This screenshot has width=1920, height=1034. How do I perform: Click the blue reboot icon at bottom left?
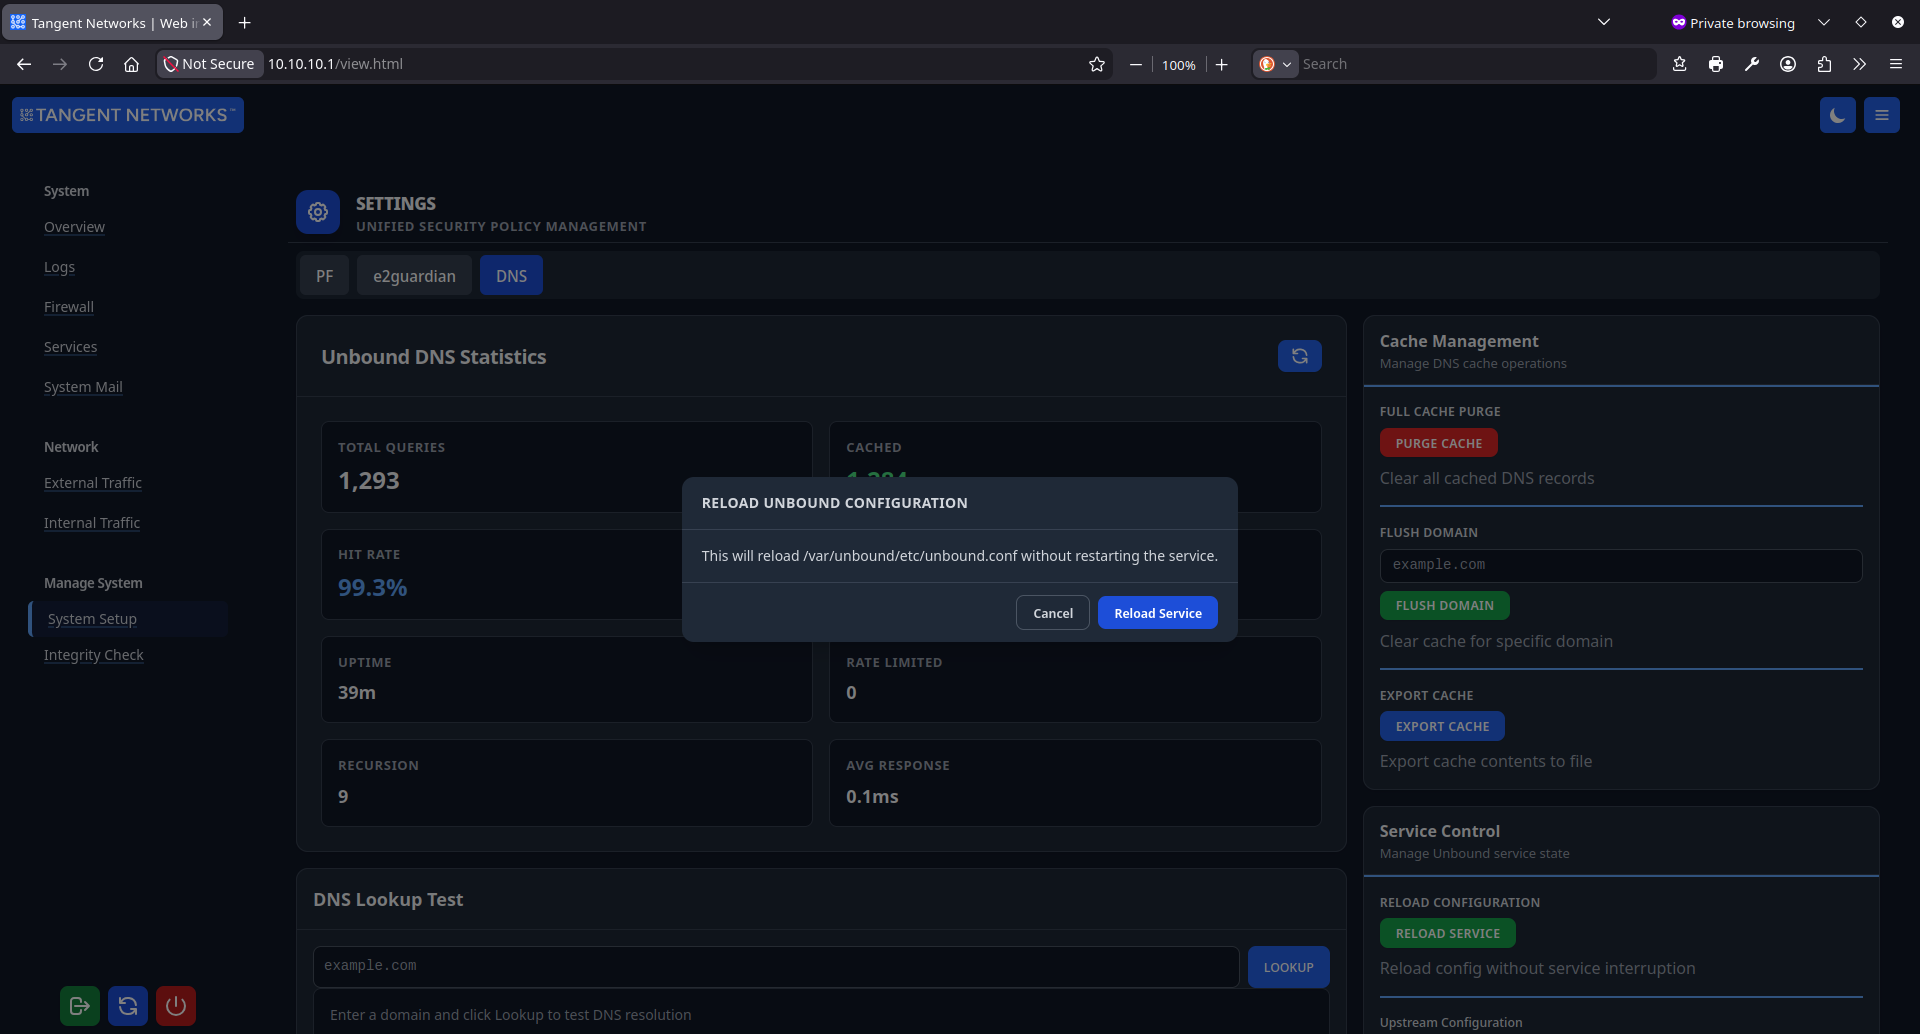tap(127, 1006)
